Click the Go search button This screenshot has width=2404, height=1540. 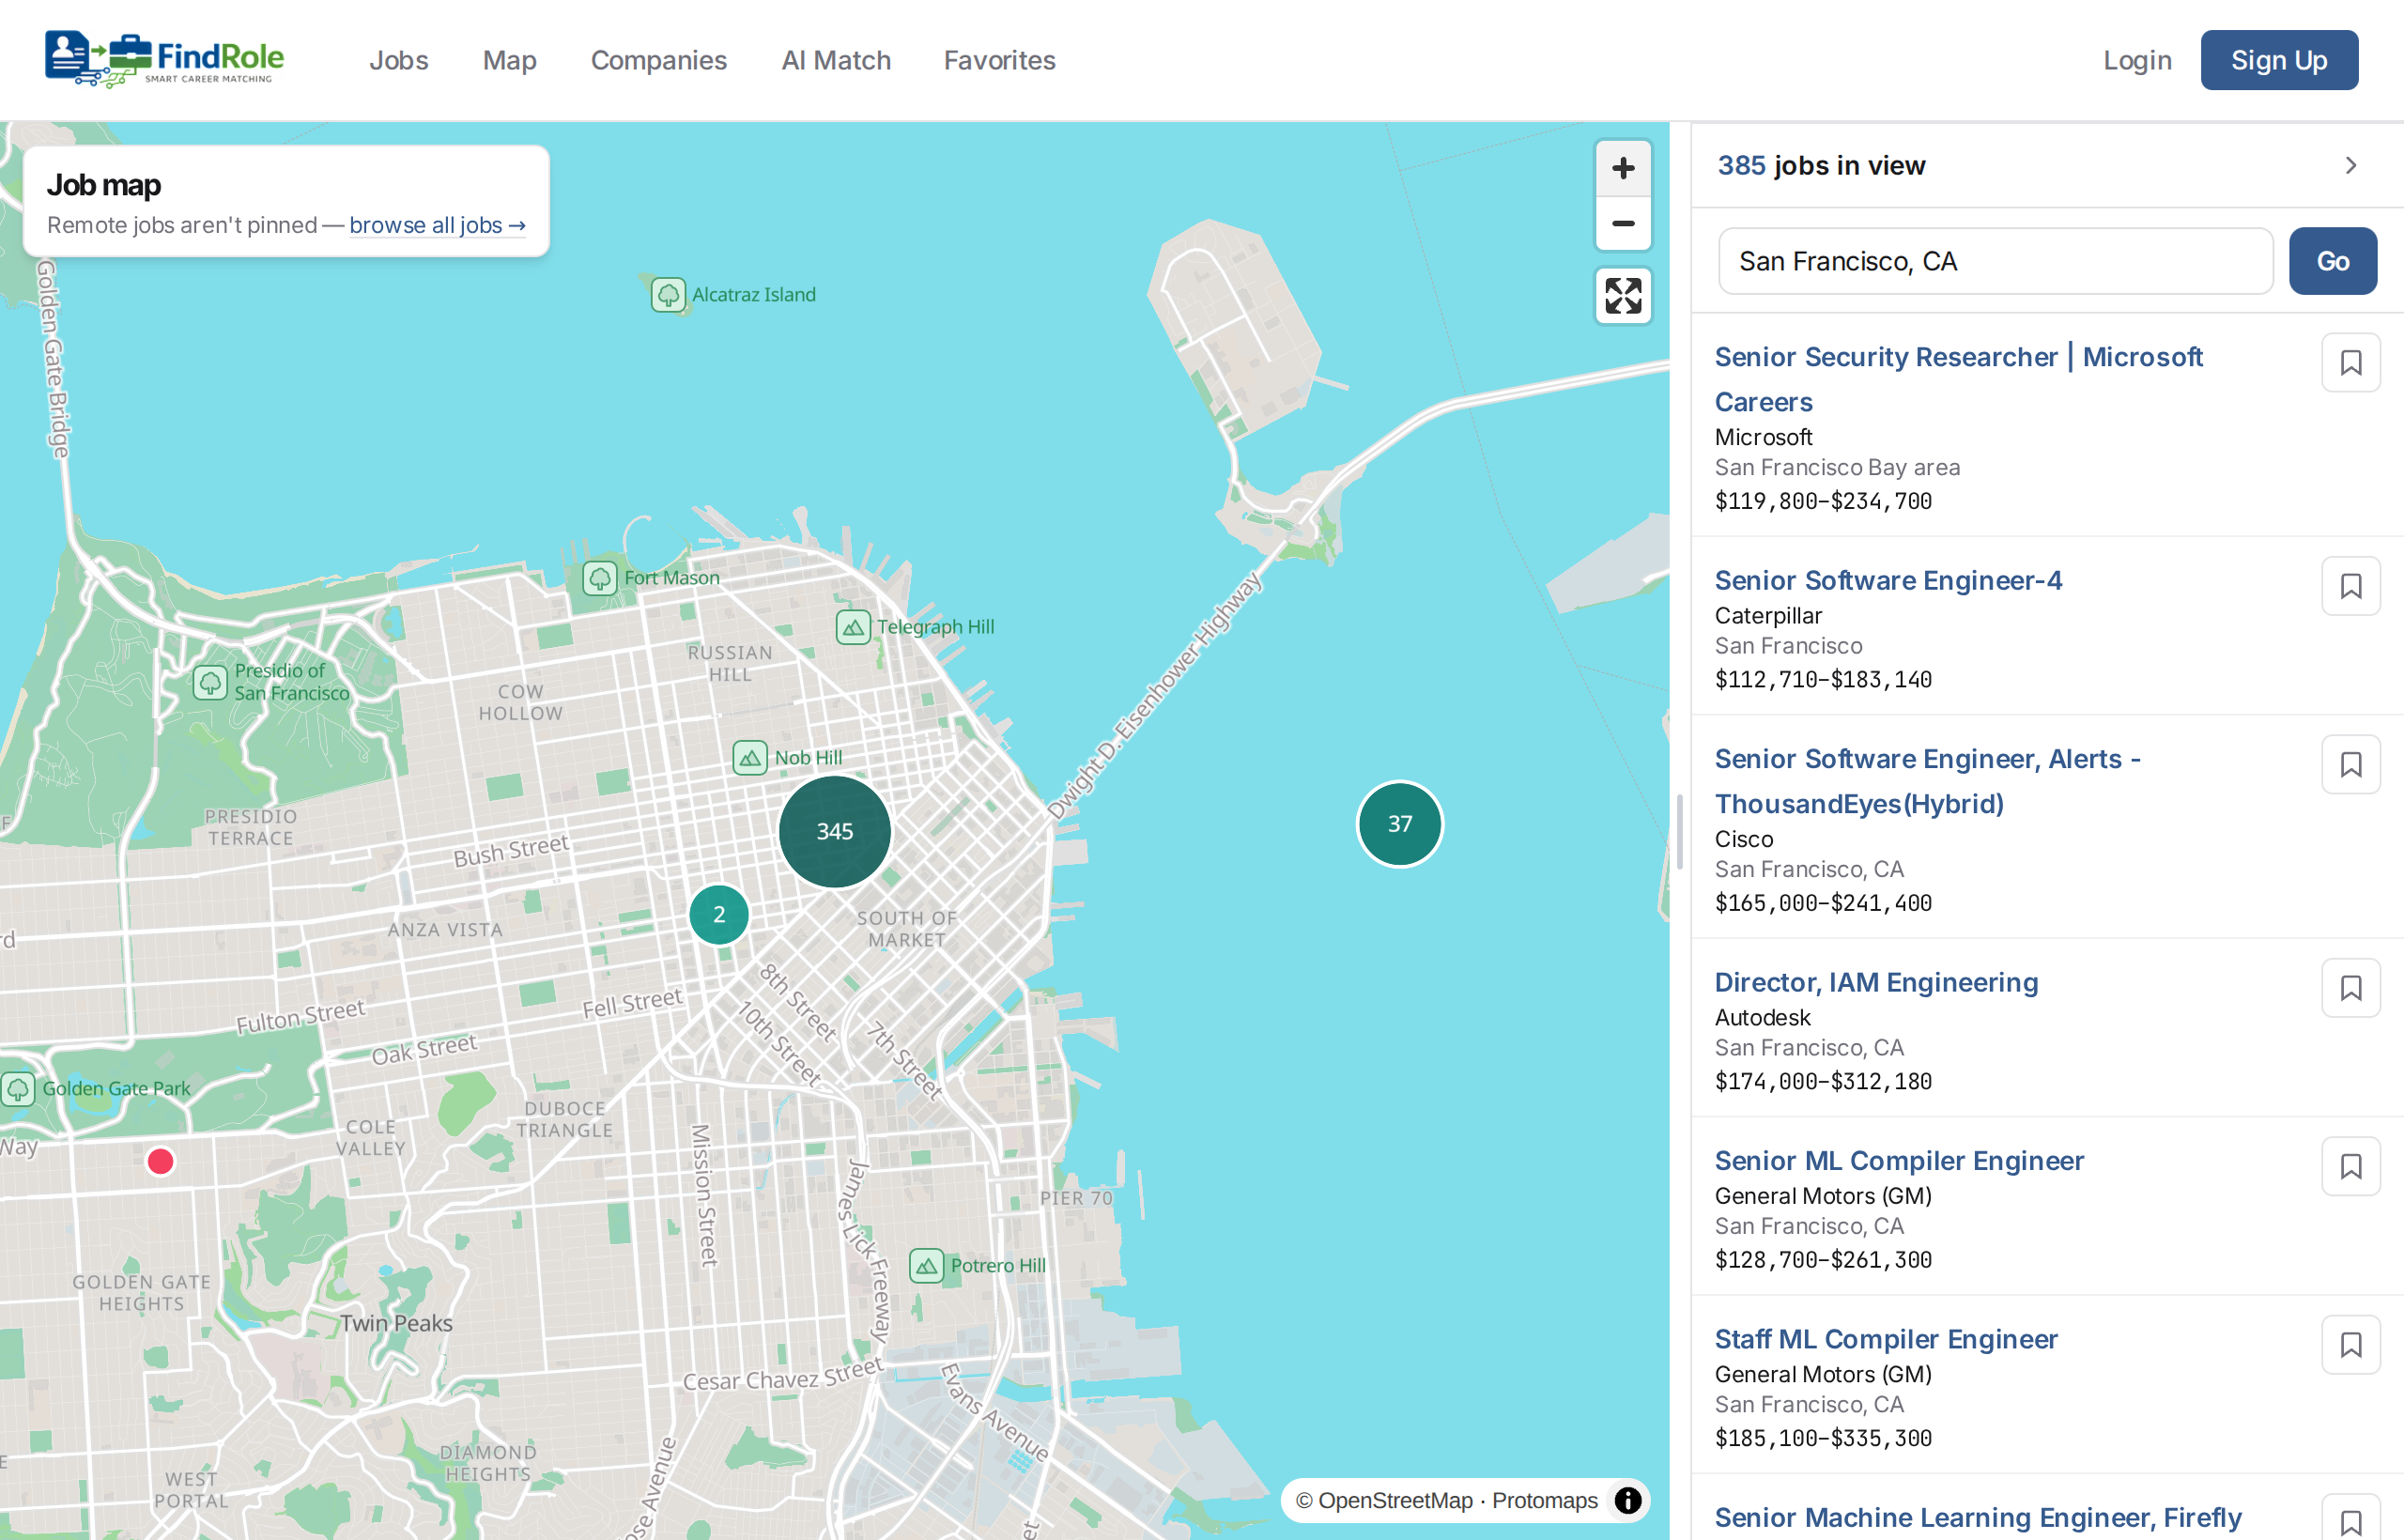point(2332,261)
